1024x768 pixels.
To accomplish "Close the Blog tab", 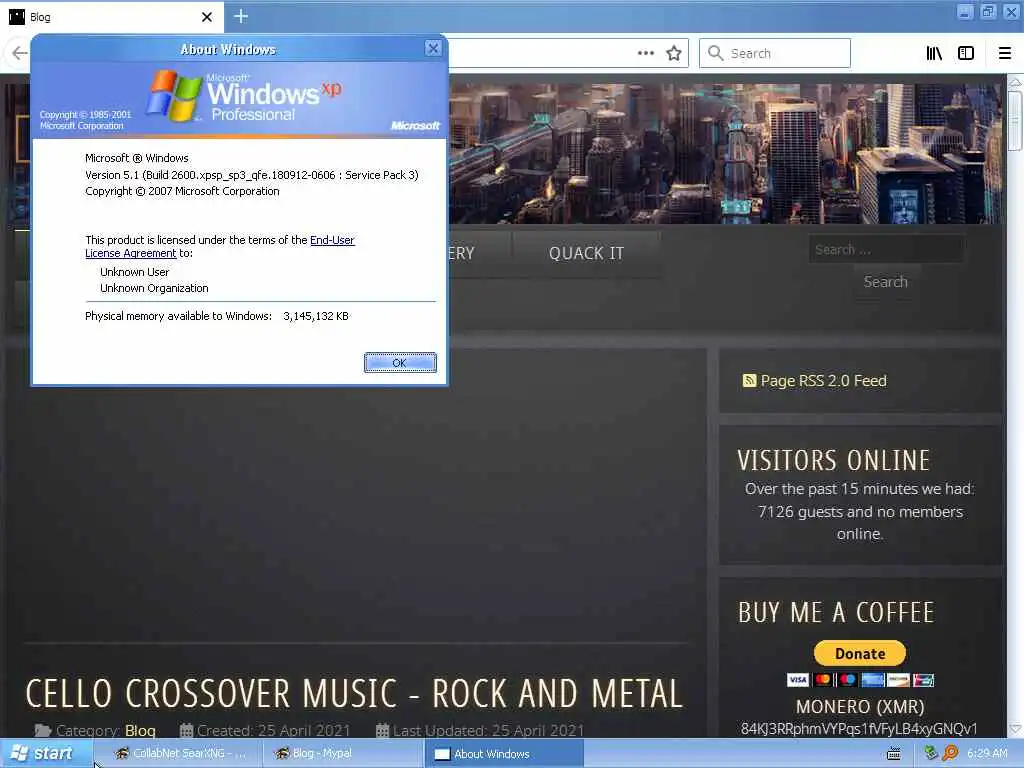I will 206,17.
